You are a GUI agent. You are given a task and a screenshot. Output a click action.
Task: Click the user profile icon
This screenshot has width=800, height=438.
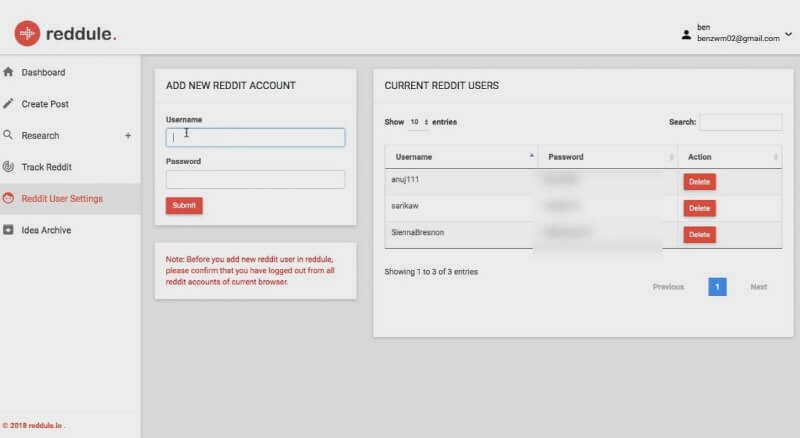tap(686, 35)
